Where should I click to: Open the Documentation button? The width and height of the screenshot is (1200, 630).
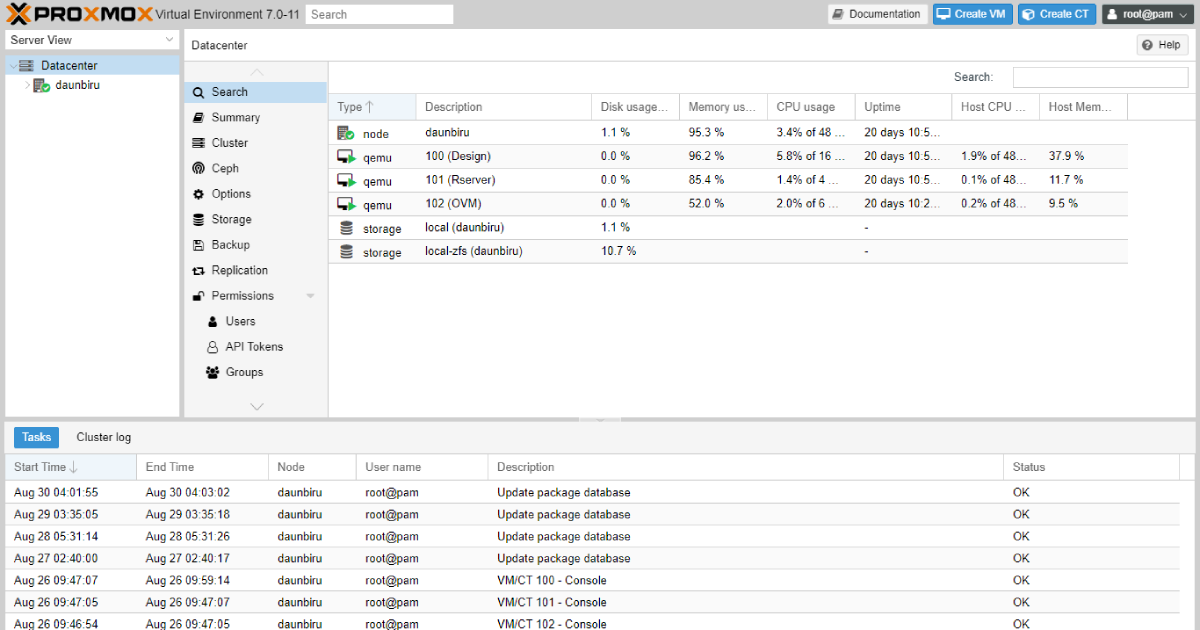[x=876, y=14]
